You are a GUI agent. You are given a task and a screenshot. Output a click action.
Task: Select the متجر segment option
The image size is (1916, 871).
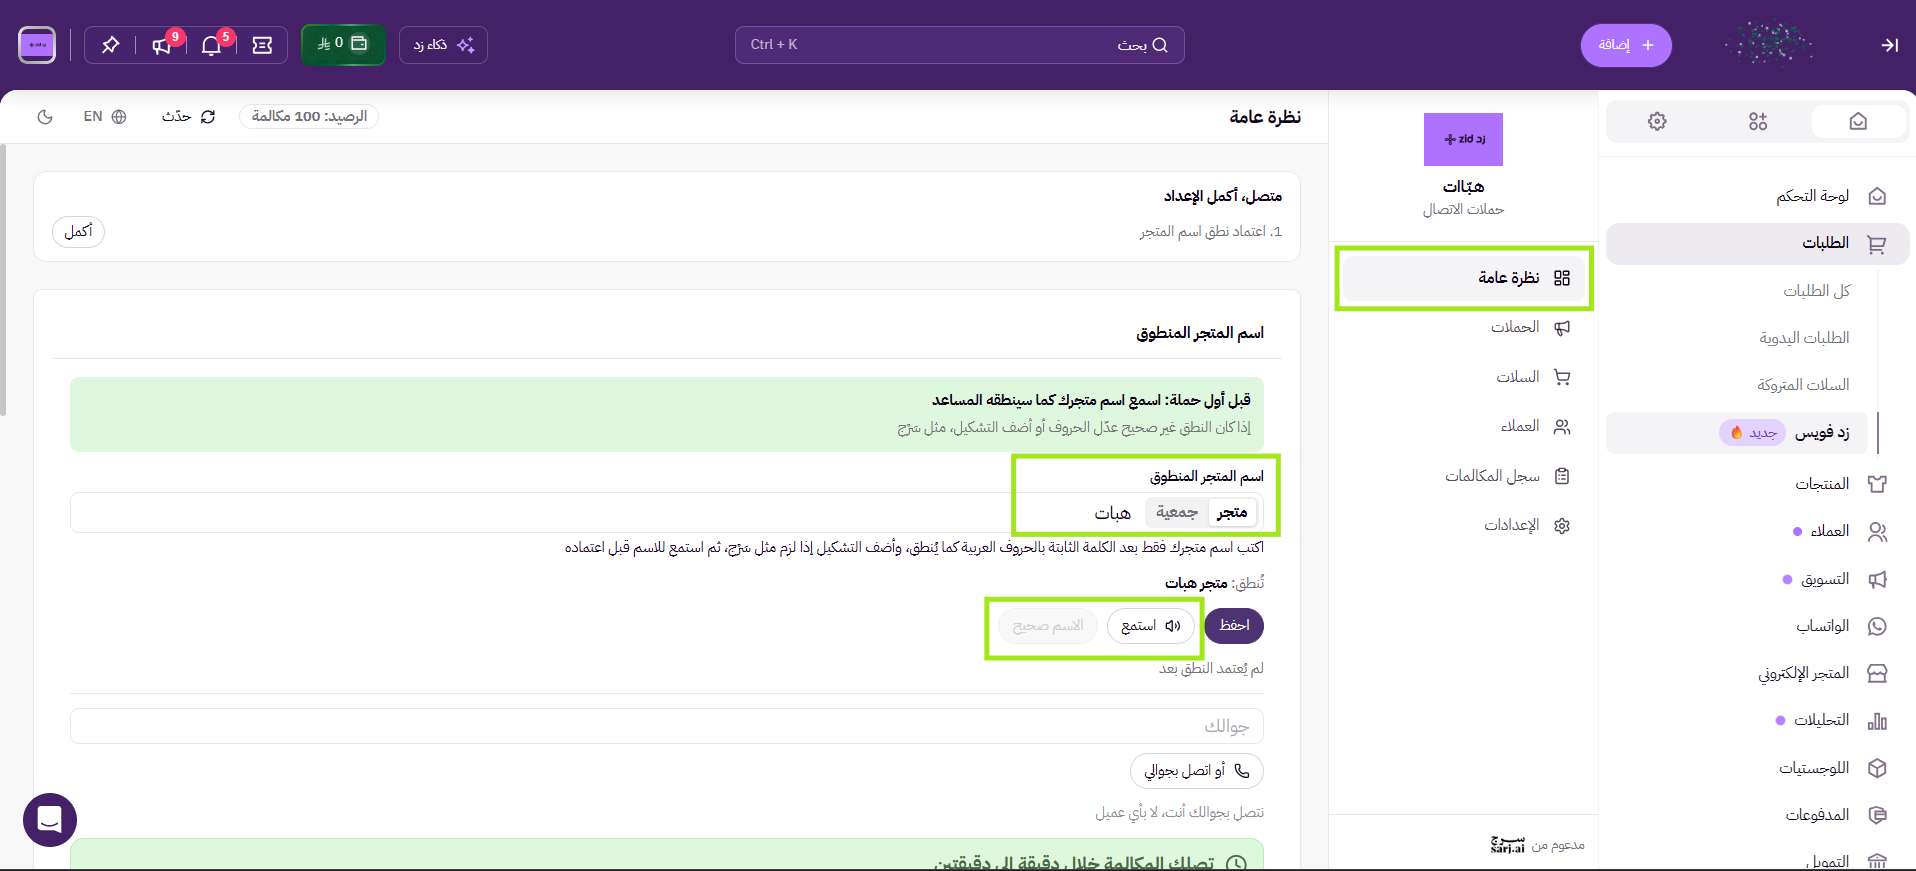coord(1232,512)
